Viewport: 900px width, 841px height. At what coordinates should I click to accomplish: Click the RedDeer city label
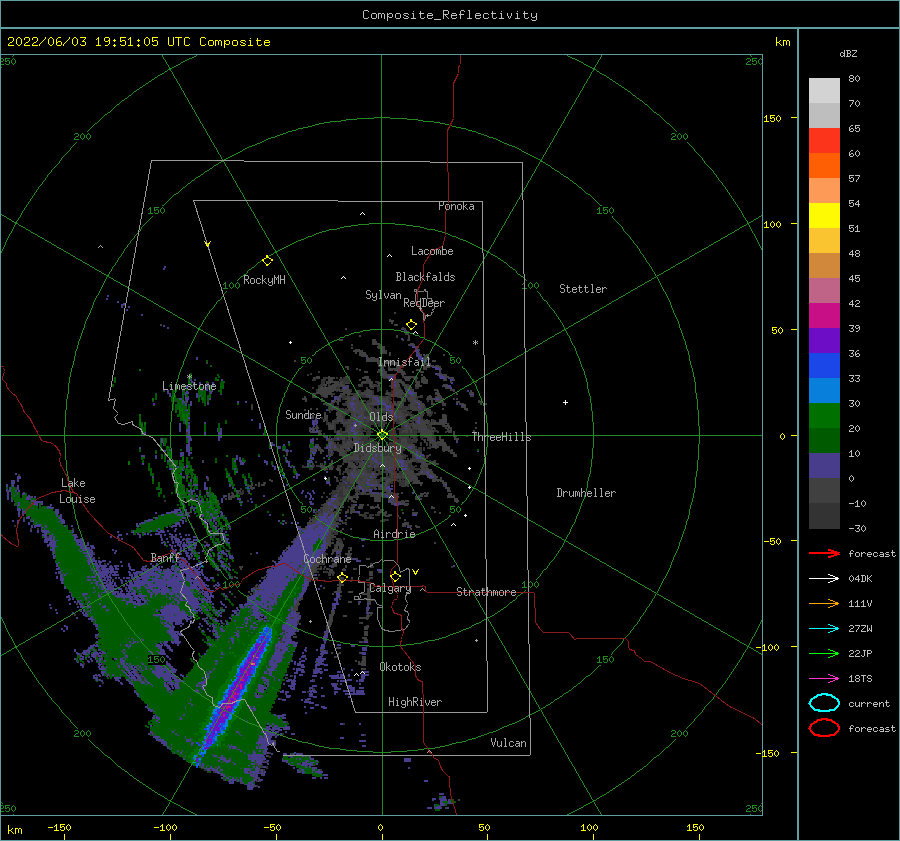424,303
